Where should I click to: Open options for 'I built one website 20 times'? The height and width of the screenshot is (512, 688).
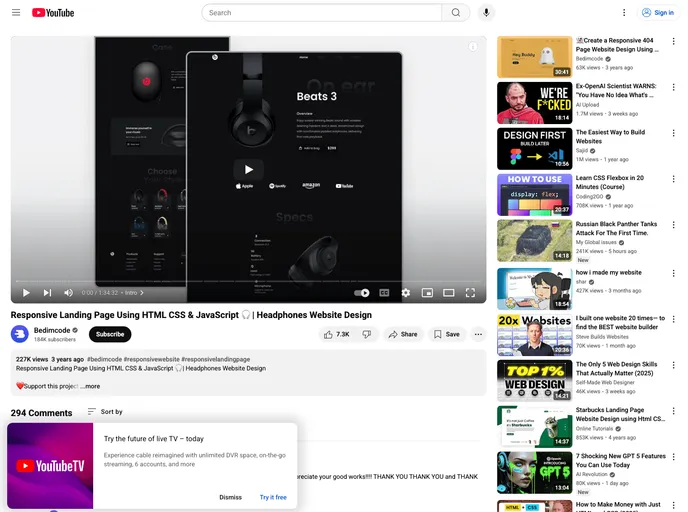point(674,319)
